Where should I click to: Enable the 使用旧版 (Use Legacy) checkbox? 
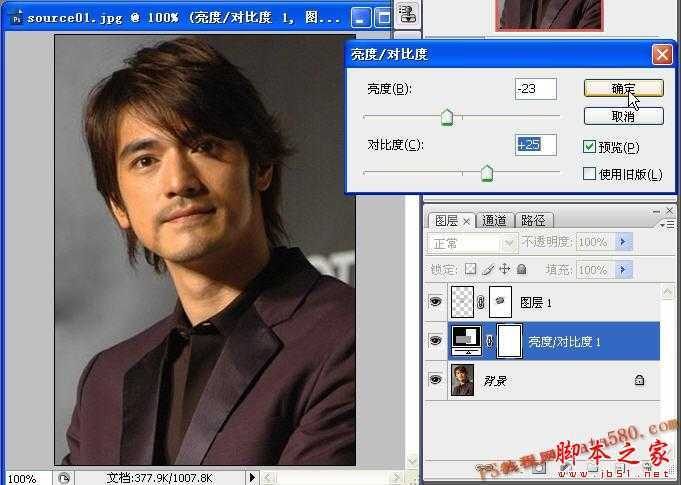coord(589,174)
